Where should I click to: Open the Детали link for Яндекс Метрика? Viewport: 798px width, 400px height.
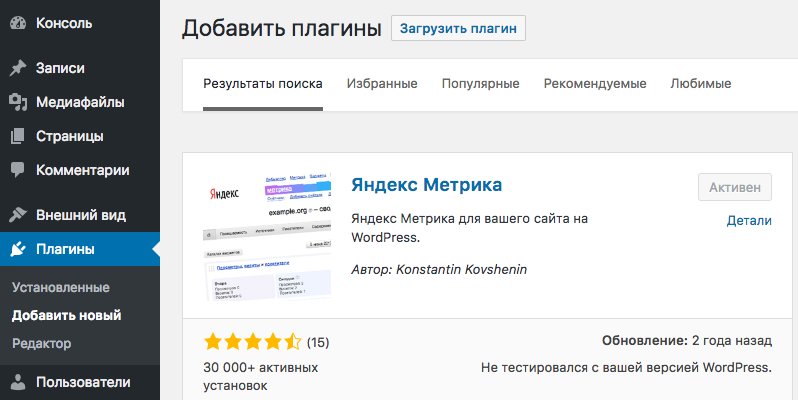click(749, 221)
